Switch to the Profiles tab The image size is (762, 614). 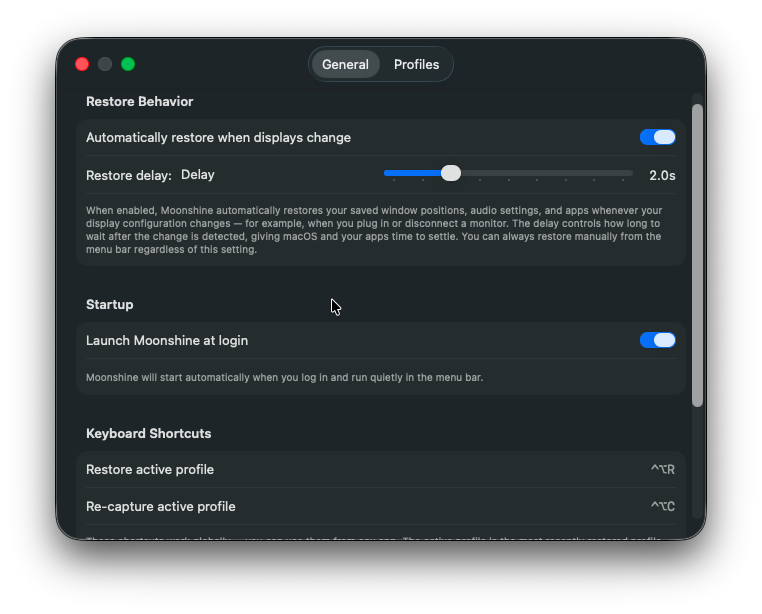(x=416, y=64)
